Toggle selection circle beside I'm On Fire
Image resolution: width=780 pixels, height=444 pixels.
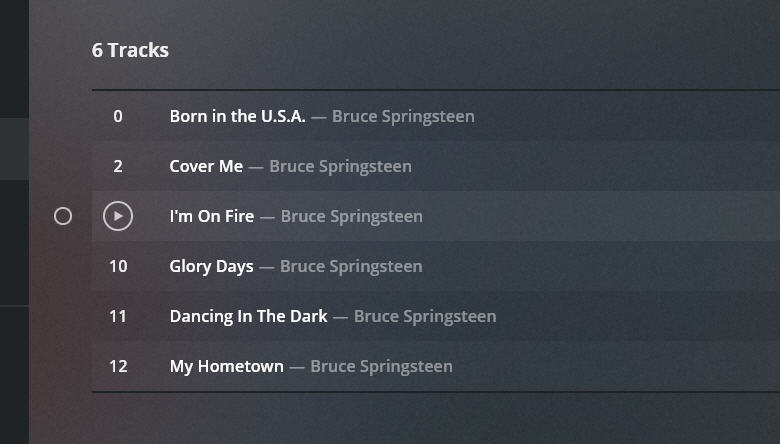[x=63, y=216]
